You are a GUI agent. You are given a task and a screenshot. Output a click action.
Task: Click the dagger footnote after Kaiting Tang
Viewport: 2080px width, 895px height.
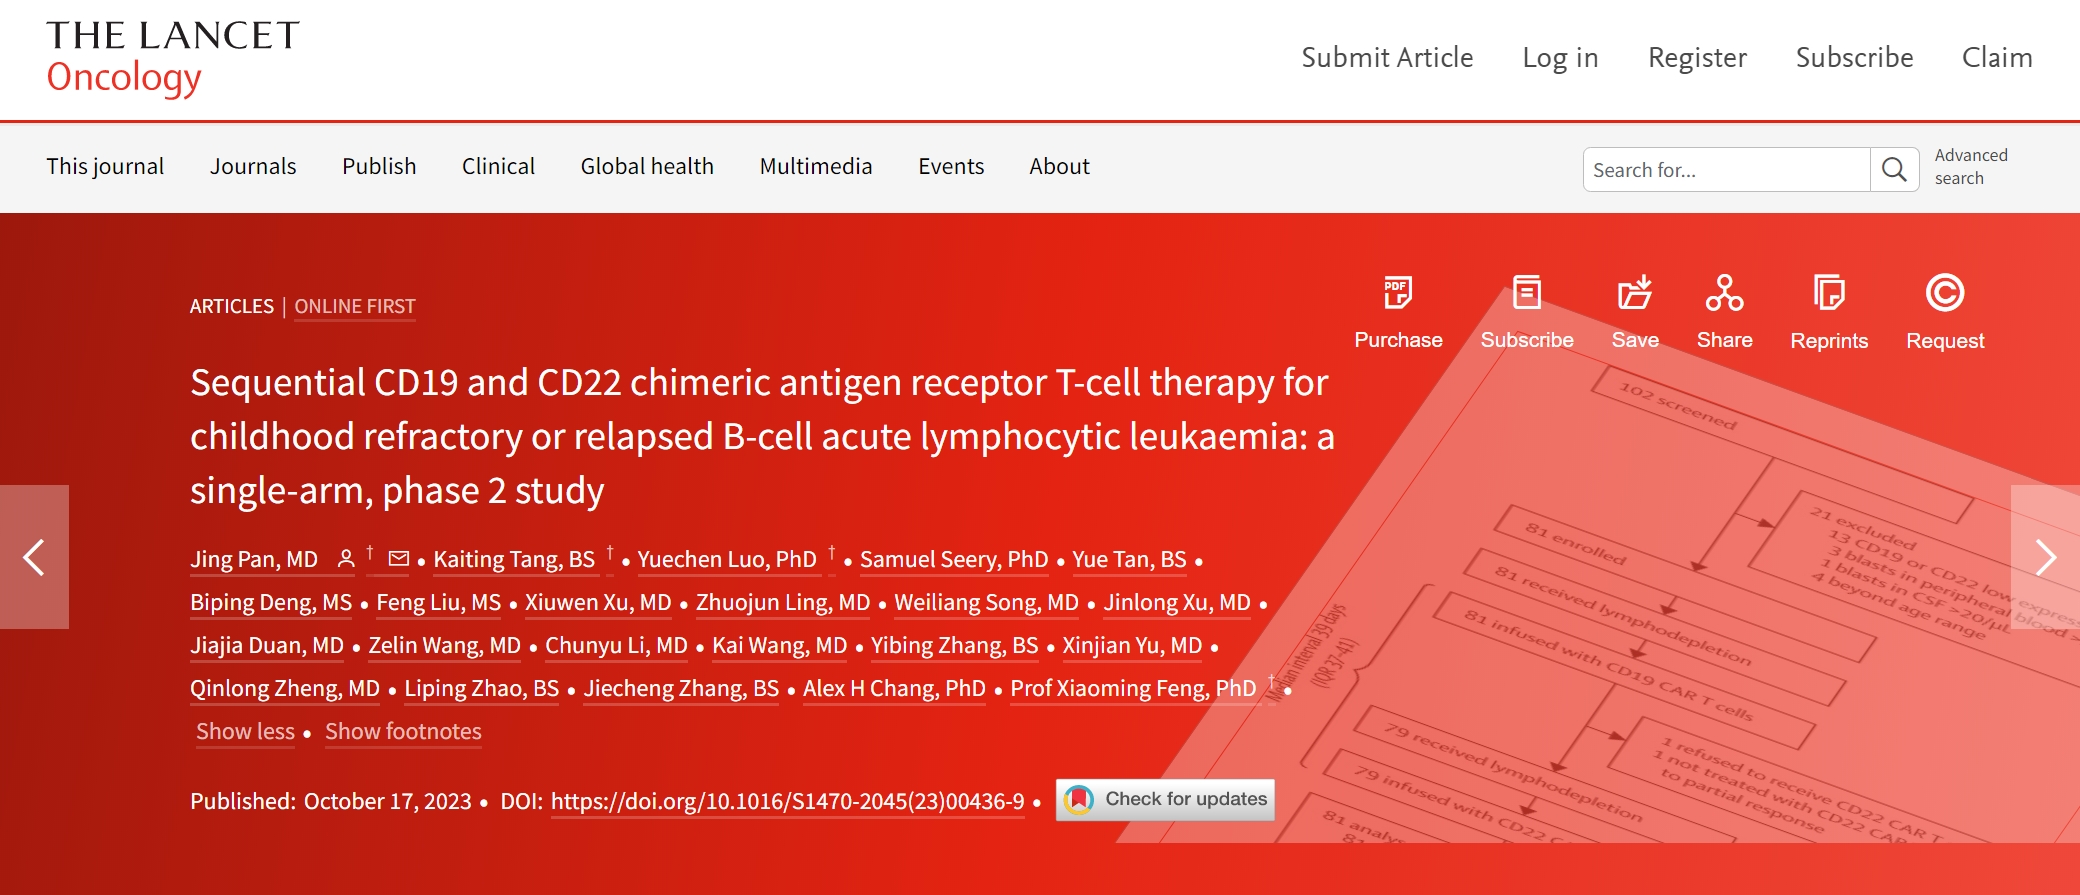(x=609, y=553)
